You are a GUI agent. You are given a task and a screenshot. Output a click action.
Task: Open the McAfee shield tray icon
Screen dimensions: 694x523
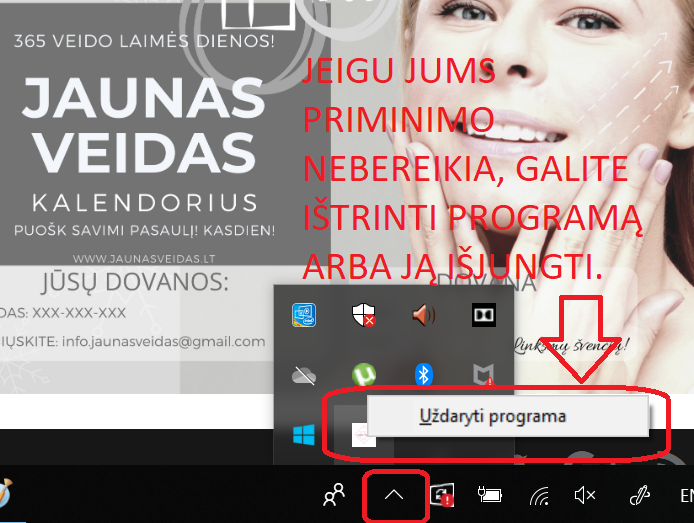click(483, 374)
